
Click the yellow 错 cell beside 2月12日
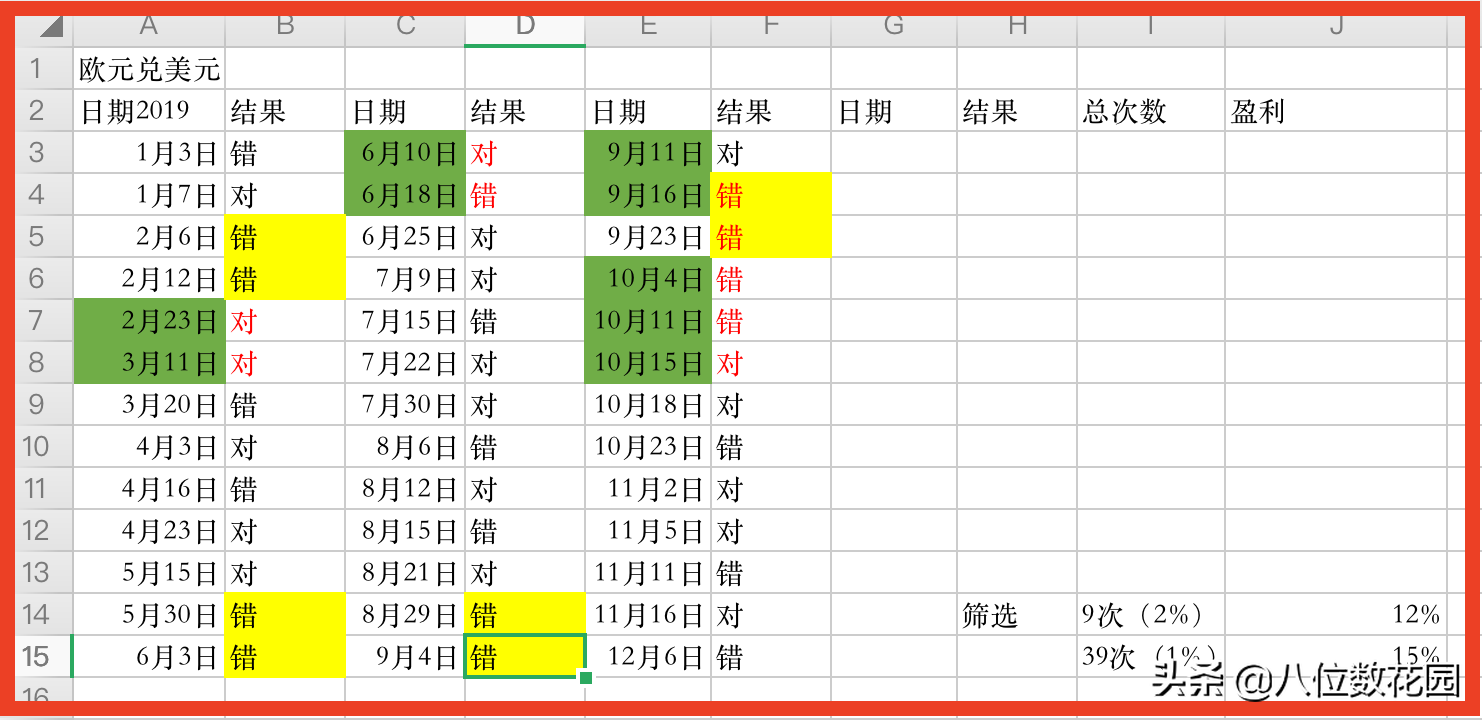tap(285, 279)
